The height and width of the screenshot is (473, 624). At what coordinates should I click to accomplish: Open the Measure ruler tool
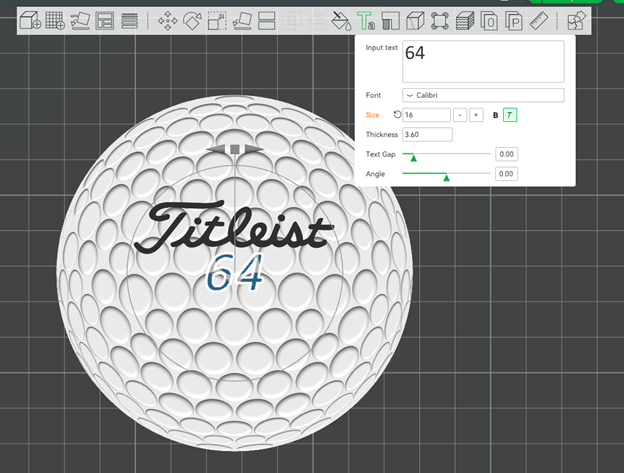tap(539, 21)
